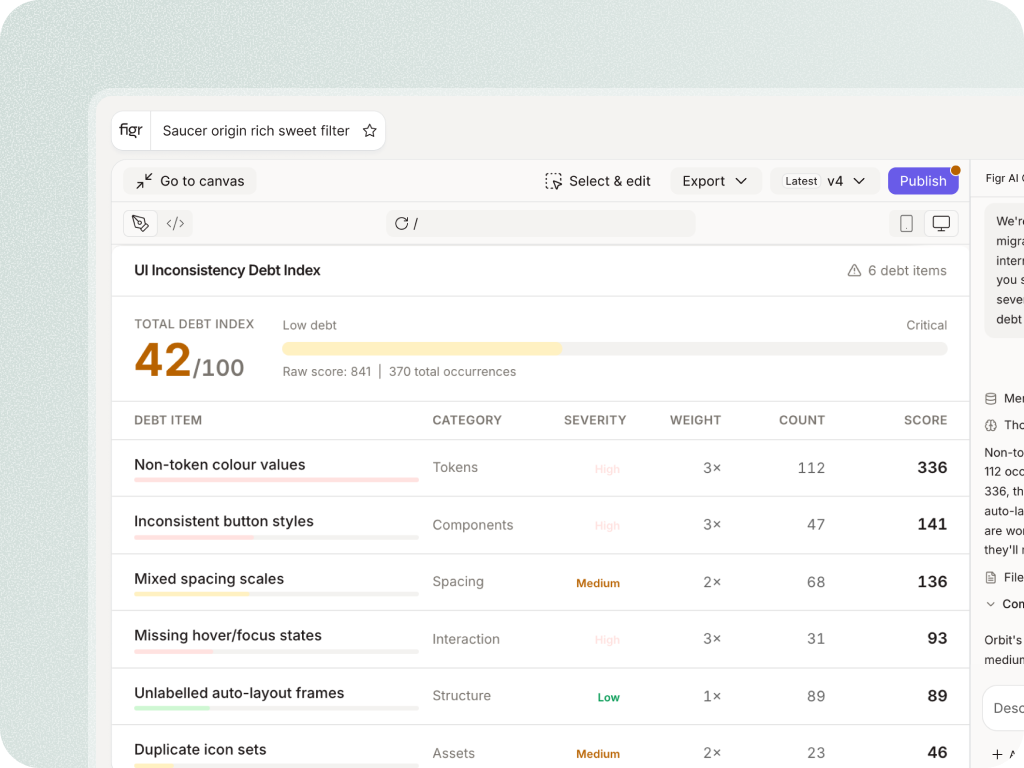Open the Export dropdown
This screenshot has width=1024, height=768.
(x=715, y=181)
